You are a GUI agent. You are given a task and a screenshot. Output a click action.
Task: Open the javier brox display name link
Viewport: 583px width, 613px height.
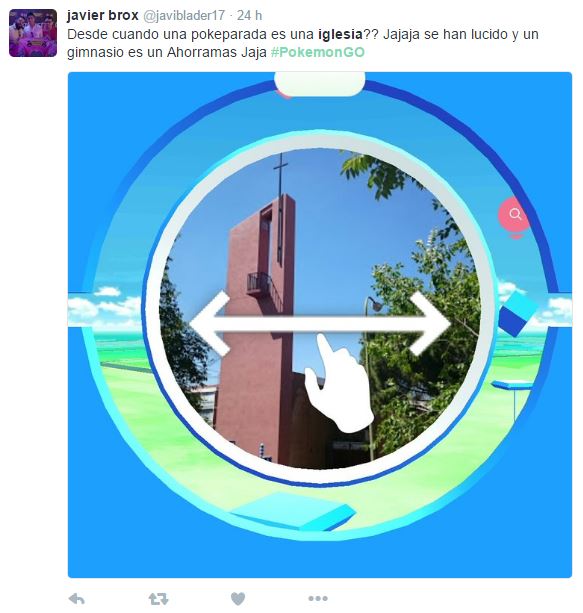(102, 15)
